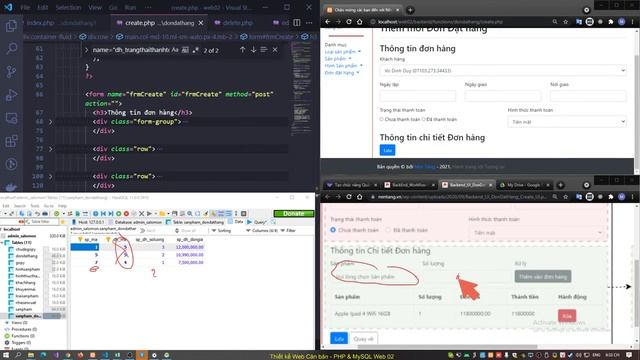This screenshot has width=640, height=360.
Task: Click HeidiSQL green insert row icon
Action: (118, 213)
